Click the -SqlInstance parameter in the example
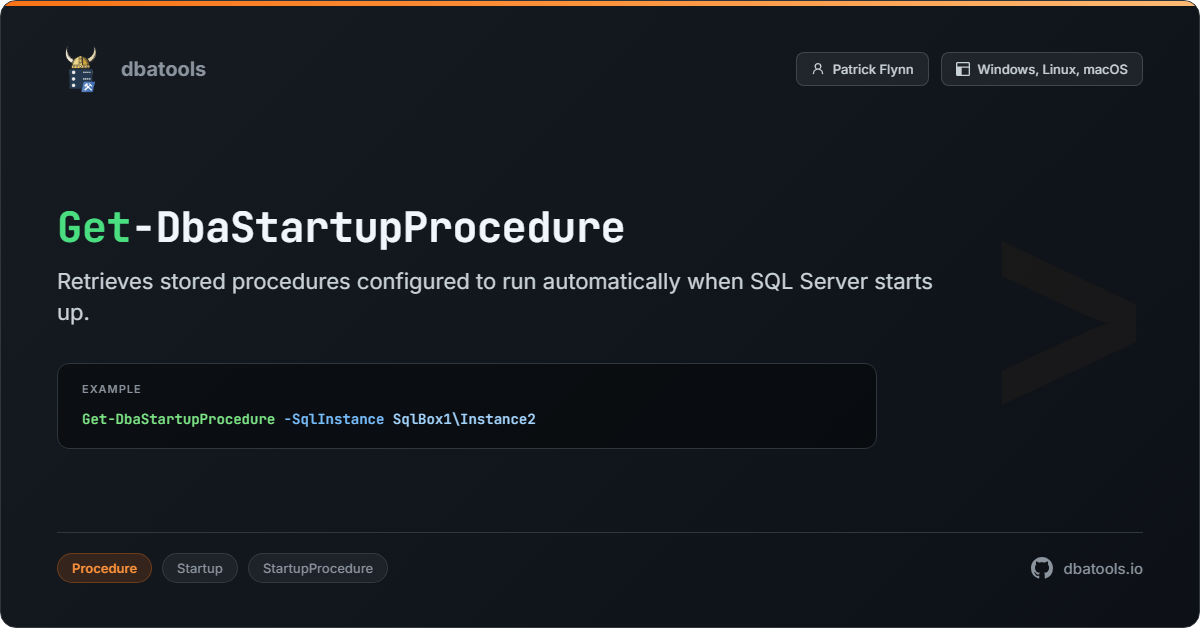Viewport: 1200px width, 628px height. (x=334, y=419)
